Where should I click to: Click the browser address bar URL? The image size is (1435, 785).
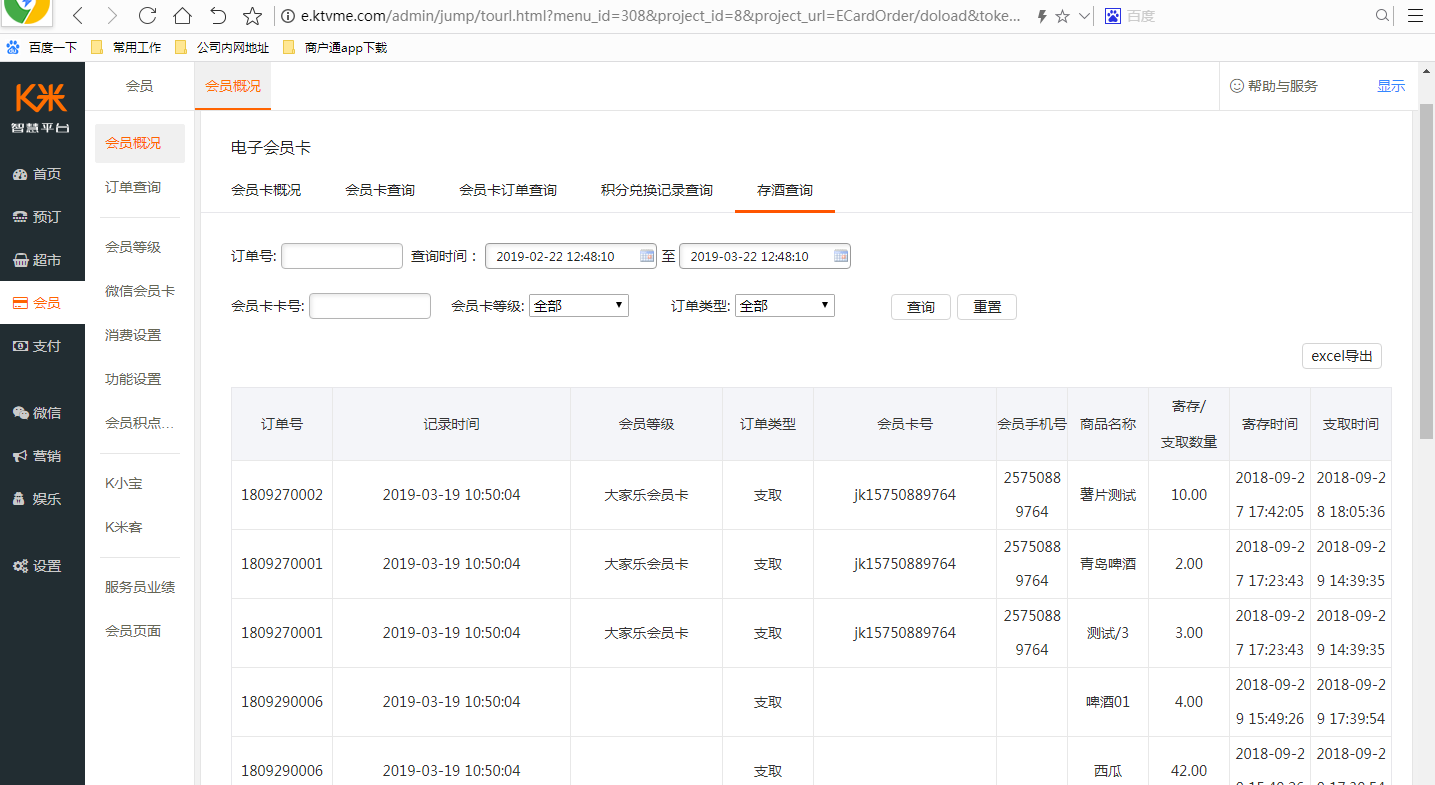click(660, 16)
